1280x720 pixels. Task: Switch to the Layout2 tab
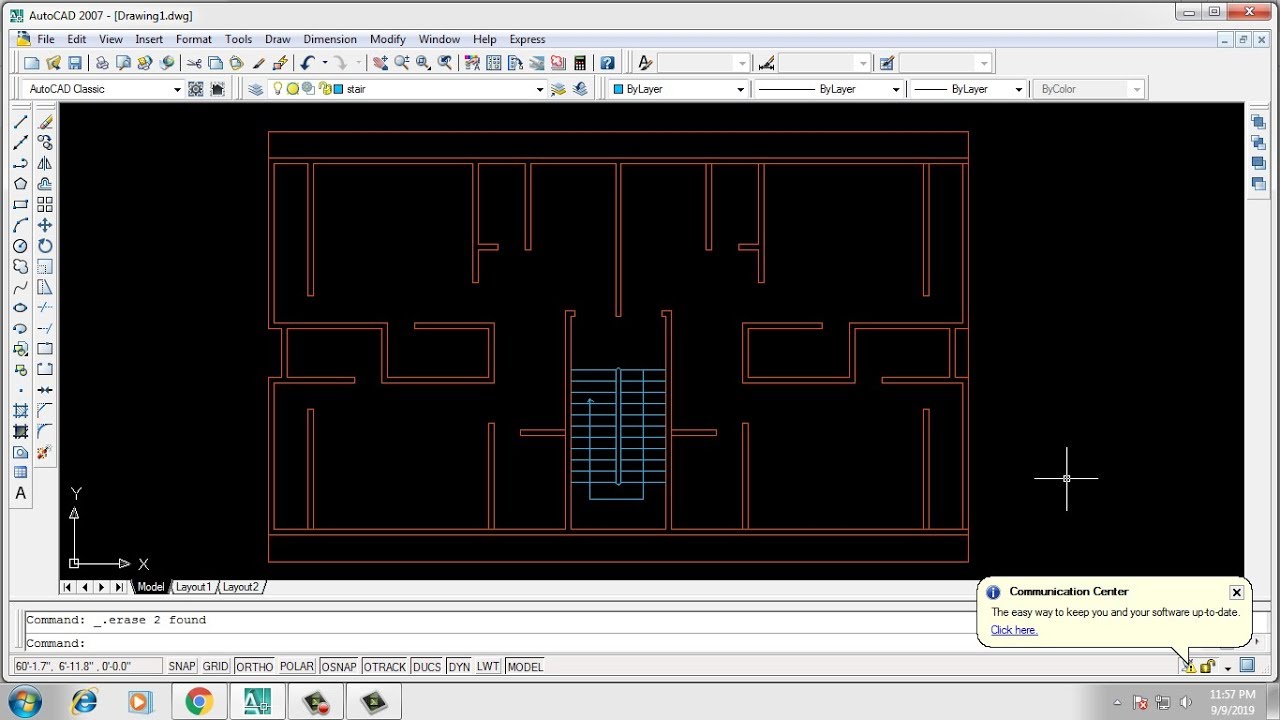(240, 587)
